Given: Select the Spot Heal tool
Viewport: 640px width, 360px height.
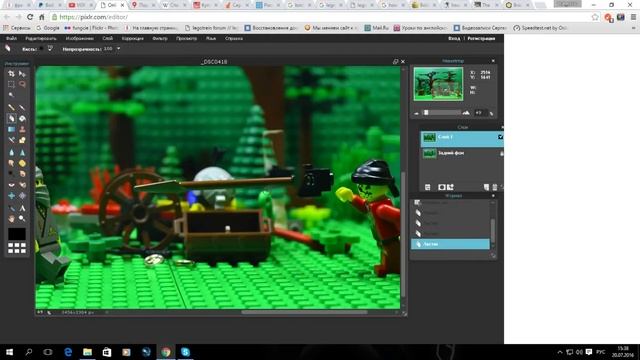Looking at the screenshot, I should (22, 185).
